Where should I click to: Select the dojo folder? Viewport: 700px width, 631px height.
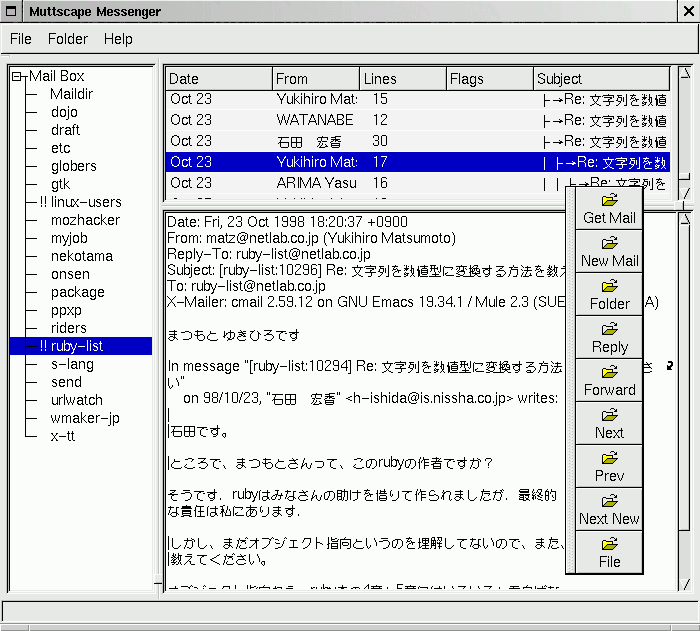pos(64,112)
